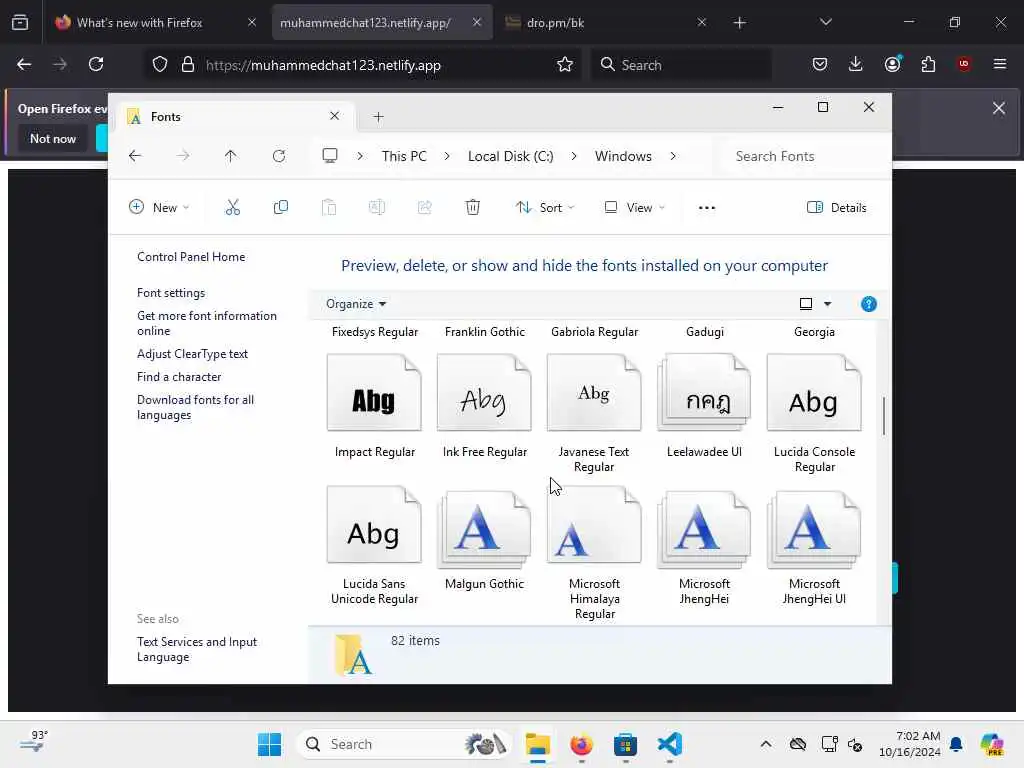Image resolution: width=1024 pixels, height=768 pixels.
Task: Click Not now in Firefox notification
Action: (53, 138)
